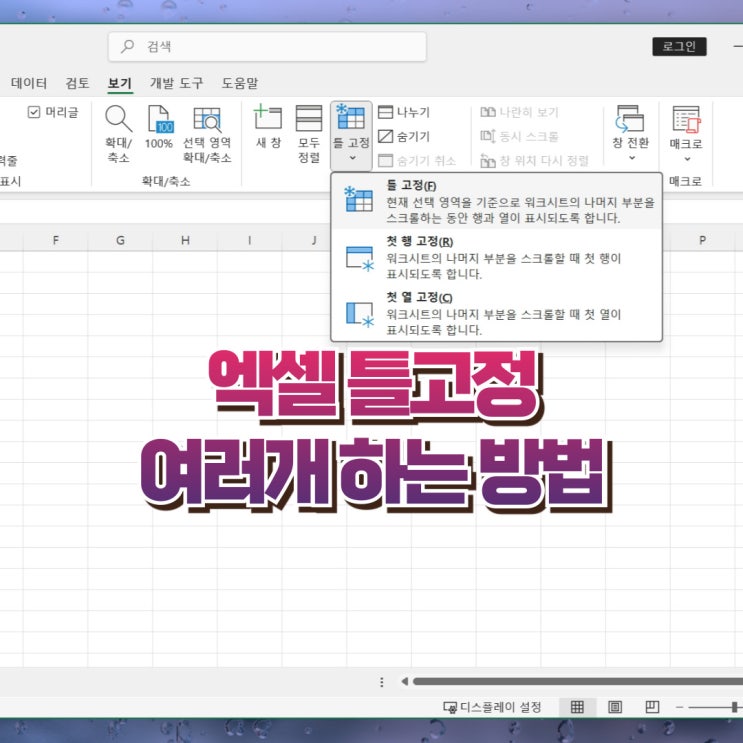Select column P header
The image size is (743, 743).
[702, 240]
